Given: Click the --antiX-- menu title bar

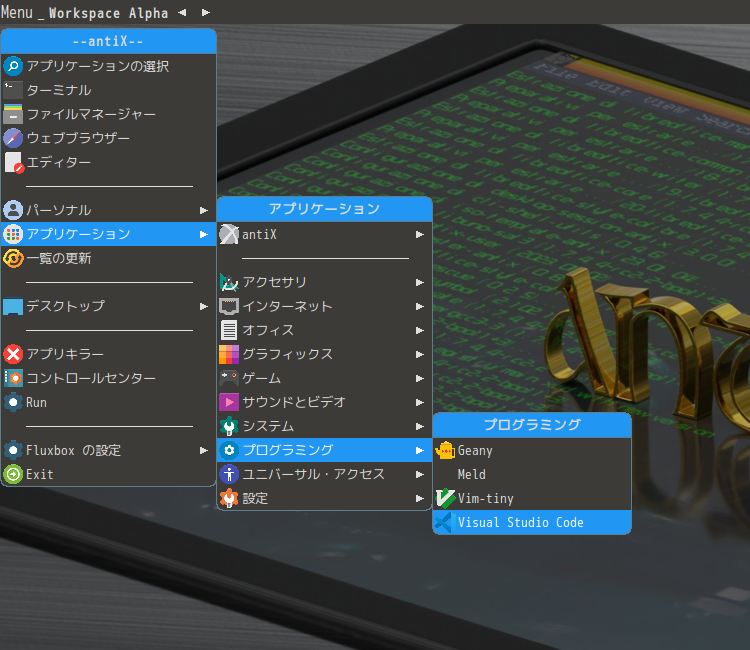Looking at the screenshot, I should click(108, 42).
